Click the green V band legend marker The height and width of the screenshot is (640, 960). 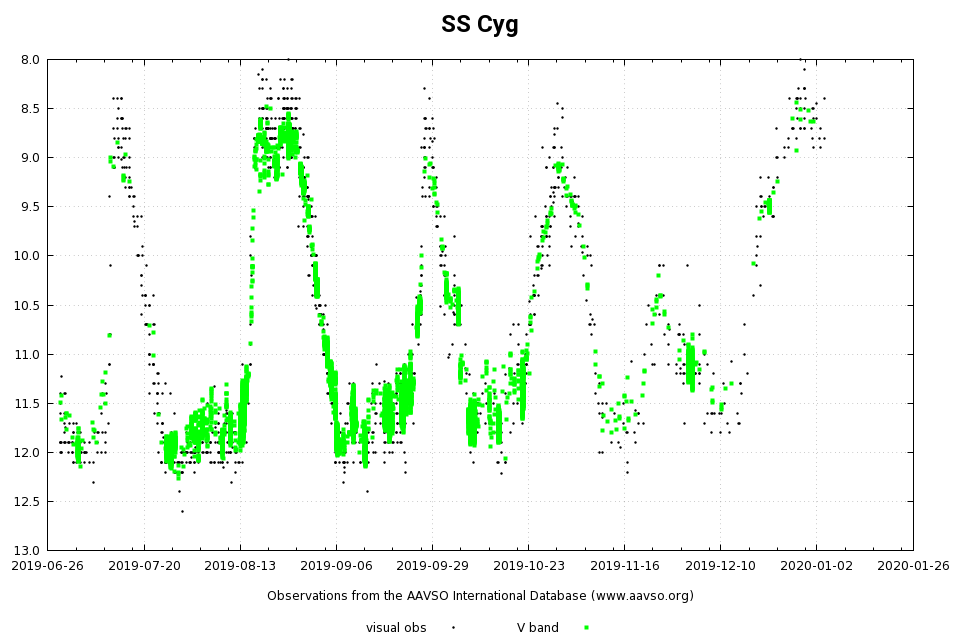[x=586, y=627]
